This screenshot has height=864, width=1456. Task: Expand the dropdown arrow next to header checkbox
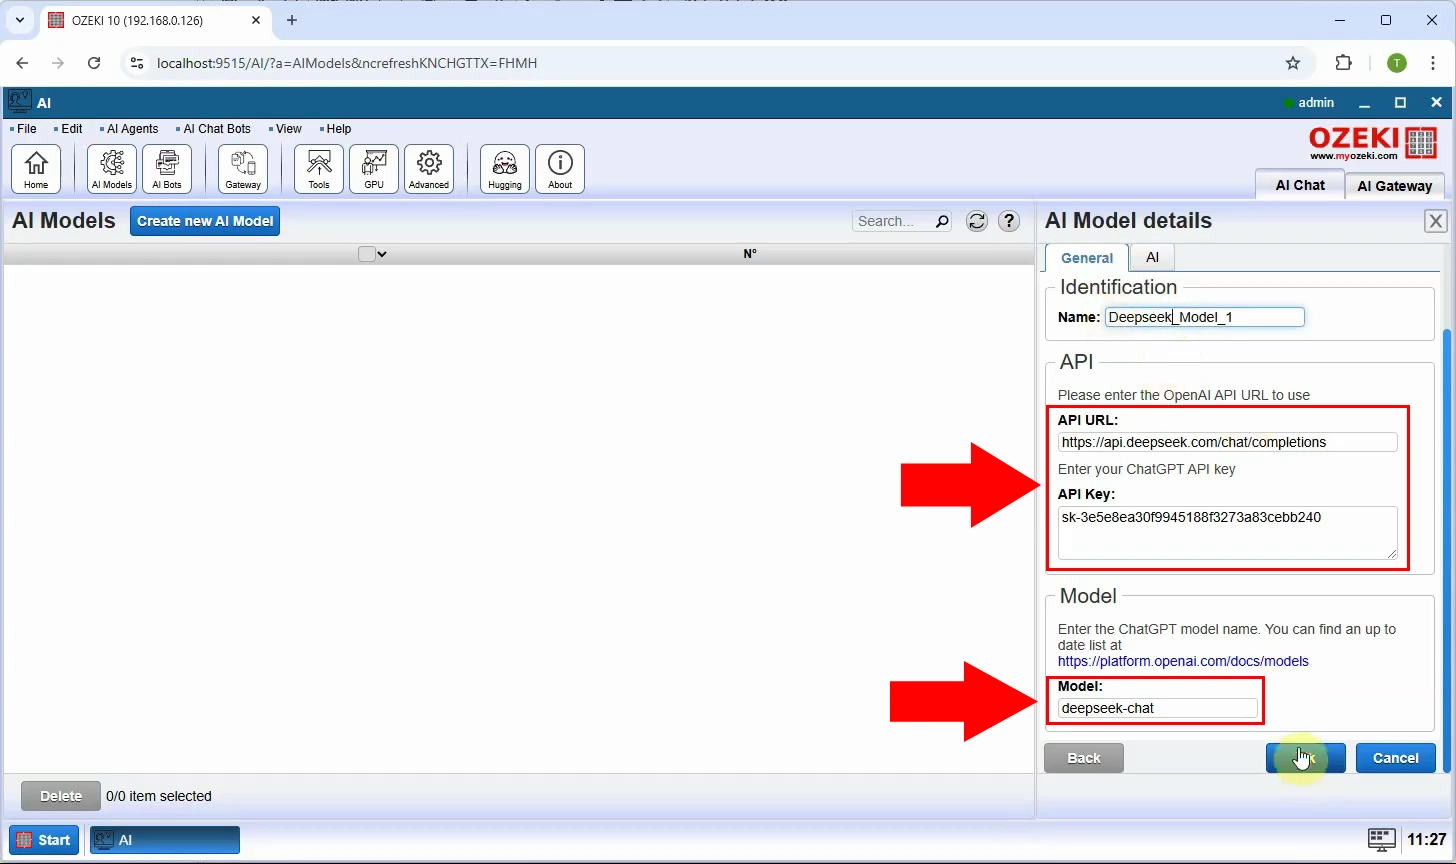[x=382, y=254]
